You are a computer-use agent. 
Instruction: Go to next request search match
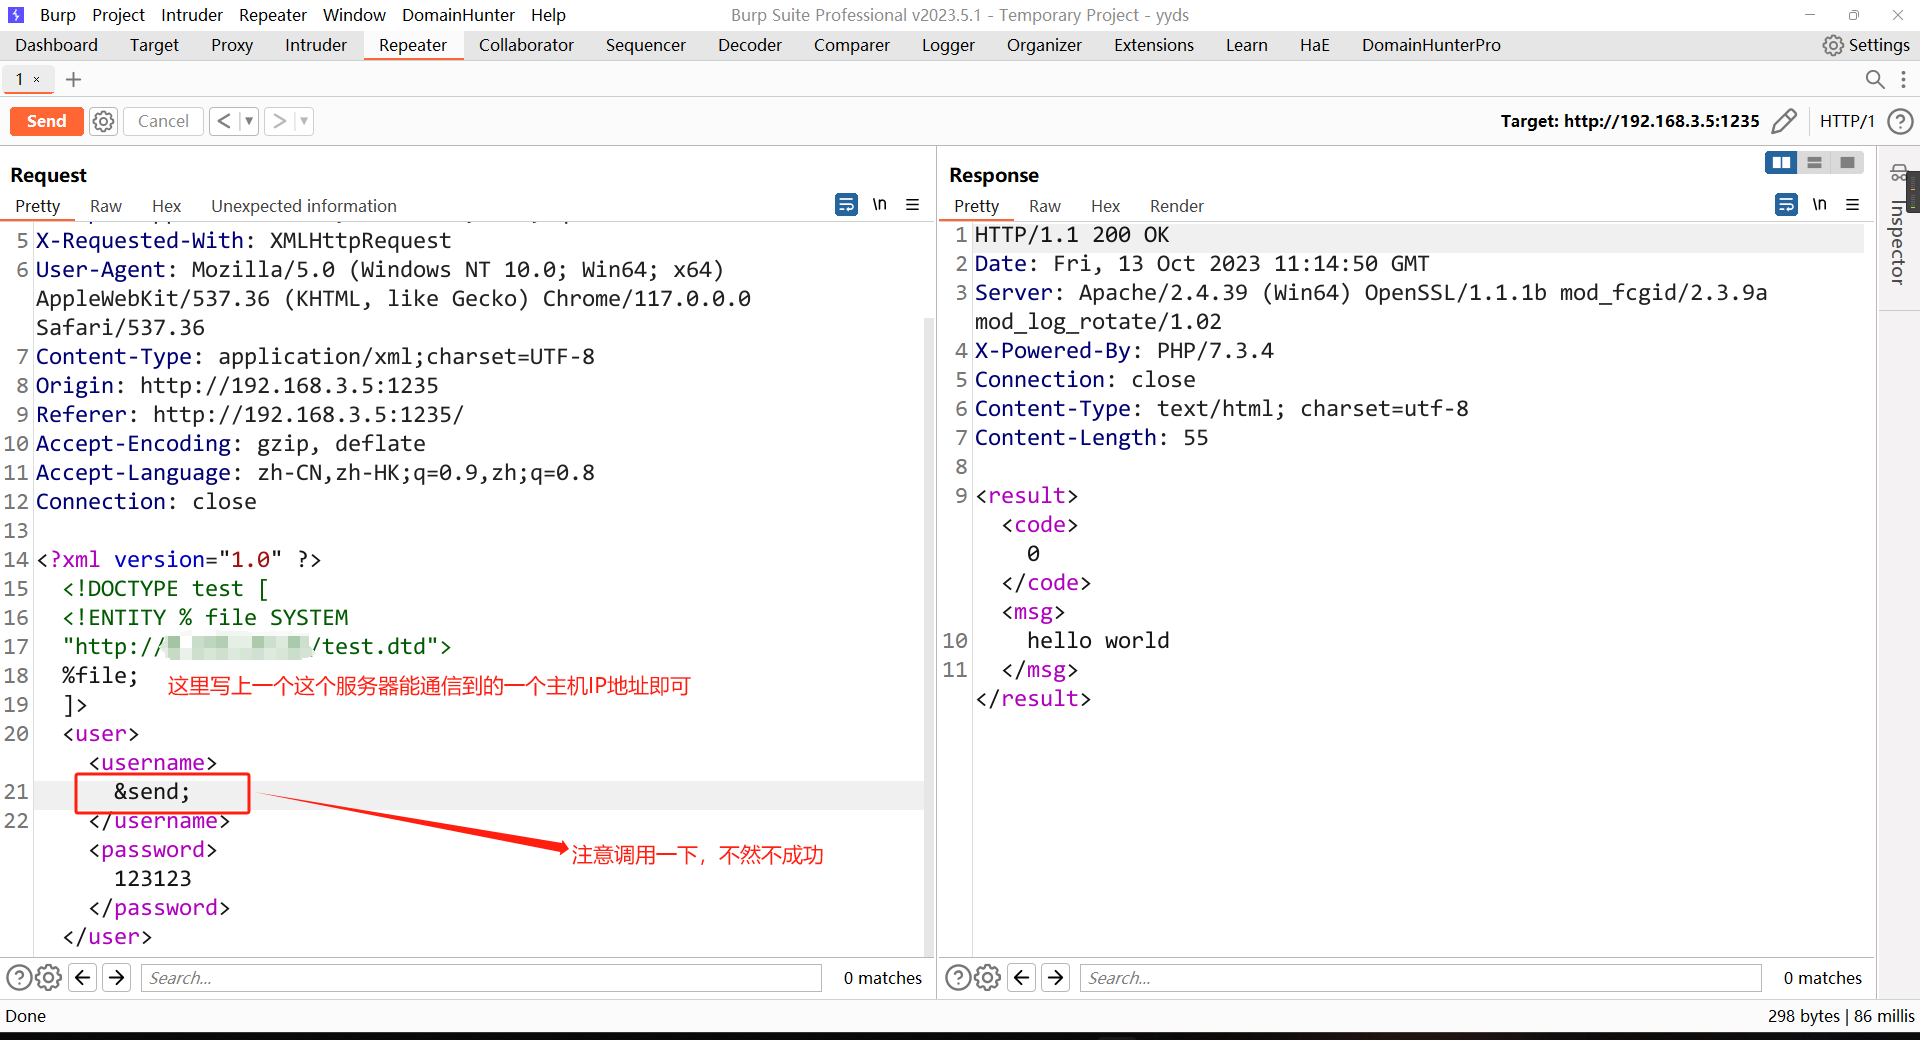click(x=117, y=977)
